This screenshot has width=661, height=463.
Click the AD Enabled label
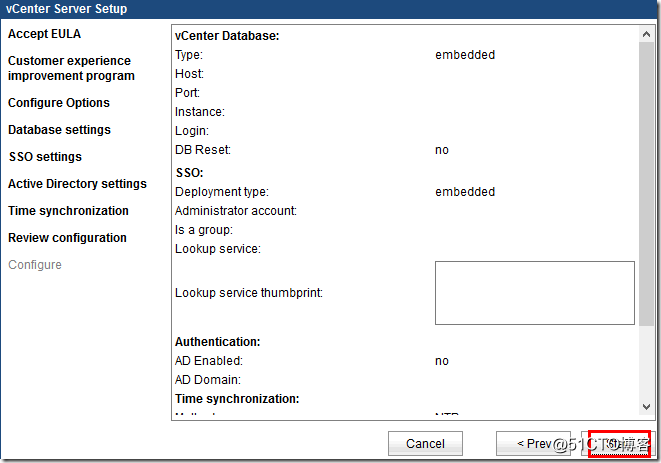point(209,361)
